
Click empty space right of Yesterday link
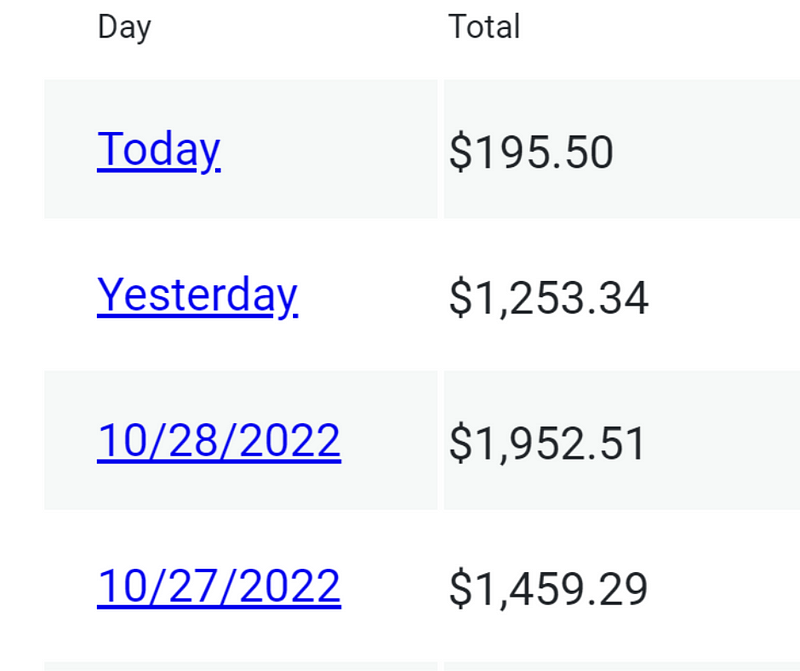click(367, 294)
